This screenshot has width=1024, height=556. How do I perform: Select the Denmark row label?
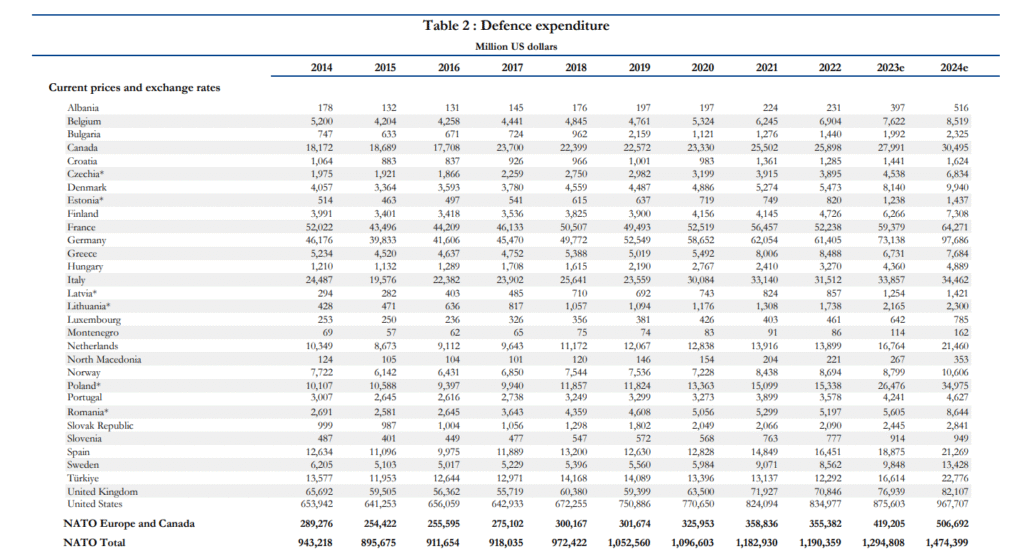(87, 187)
